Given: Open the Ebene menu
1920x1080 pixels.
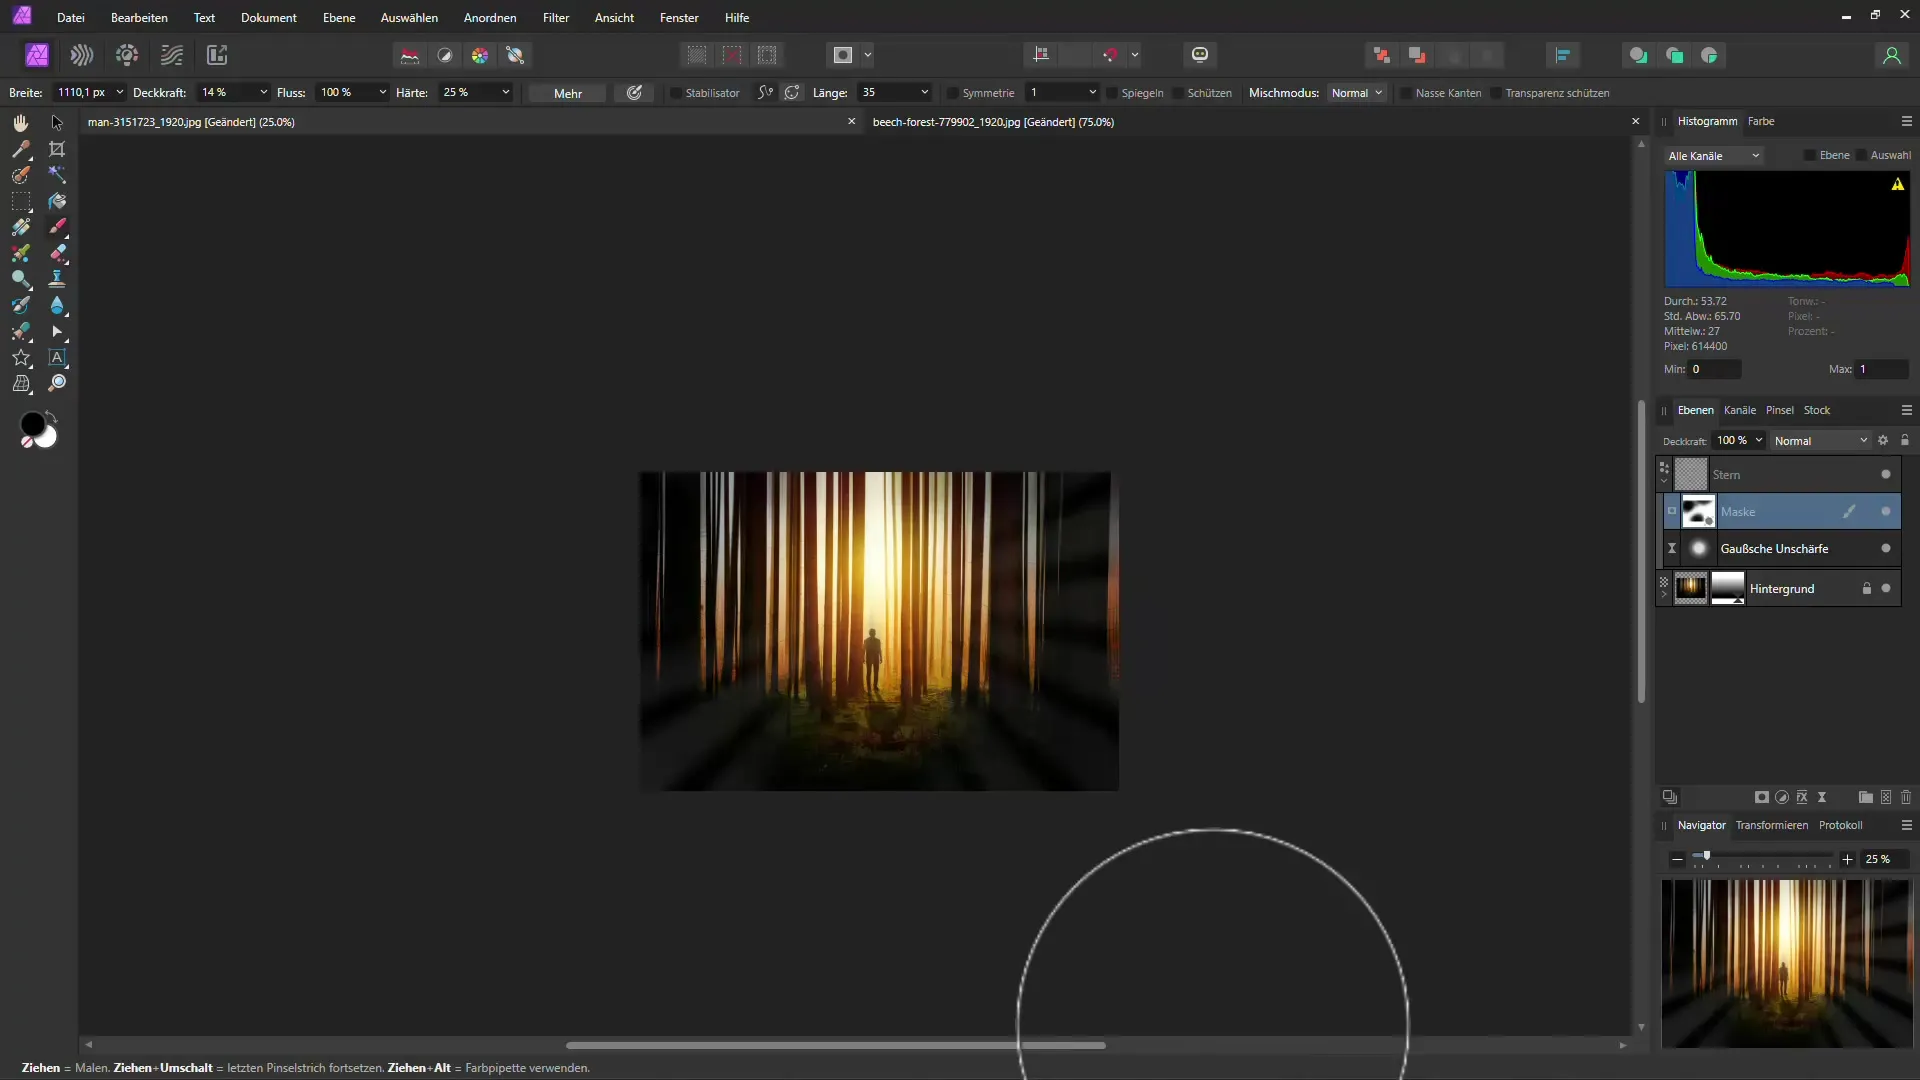Looking at the screenshot, I should (x=339, y=18).
